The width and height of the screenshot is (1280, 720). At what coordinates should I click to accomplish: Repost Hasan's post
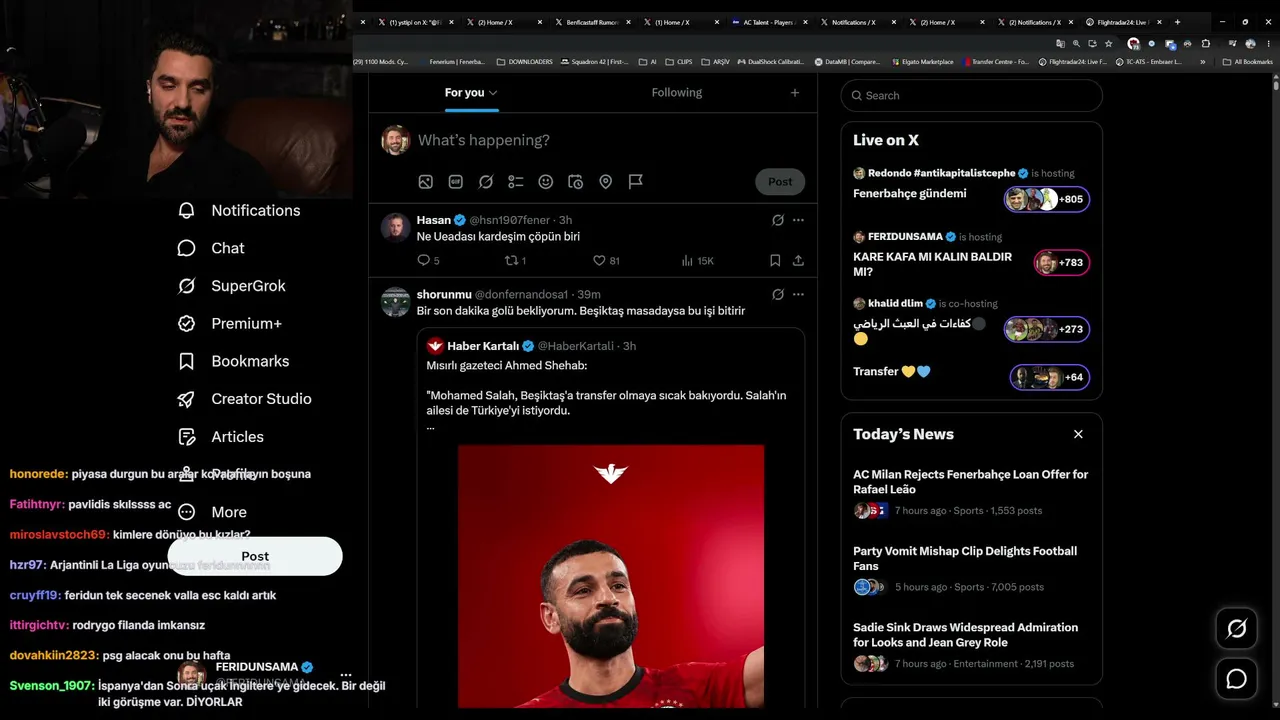click(515, 261)
